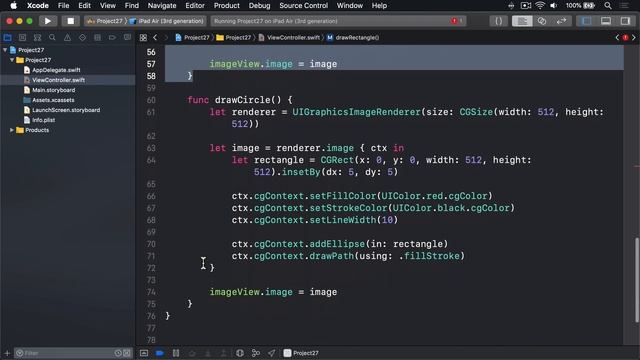Click the editor vertical scrollbar
640x360 pixels.
[637, 280]
